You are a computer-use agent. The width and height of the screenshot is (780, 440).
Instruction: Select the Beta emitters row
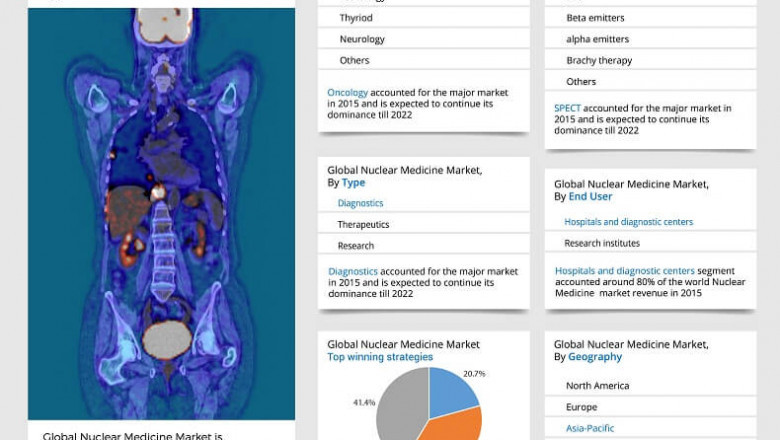[x=650, y=18]
